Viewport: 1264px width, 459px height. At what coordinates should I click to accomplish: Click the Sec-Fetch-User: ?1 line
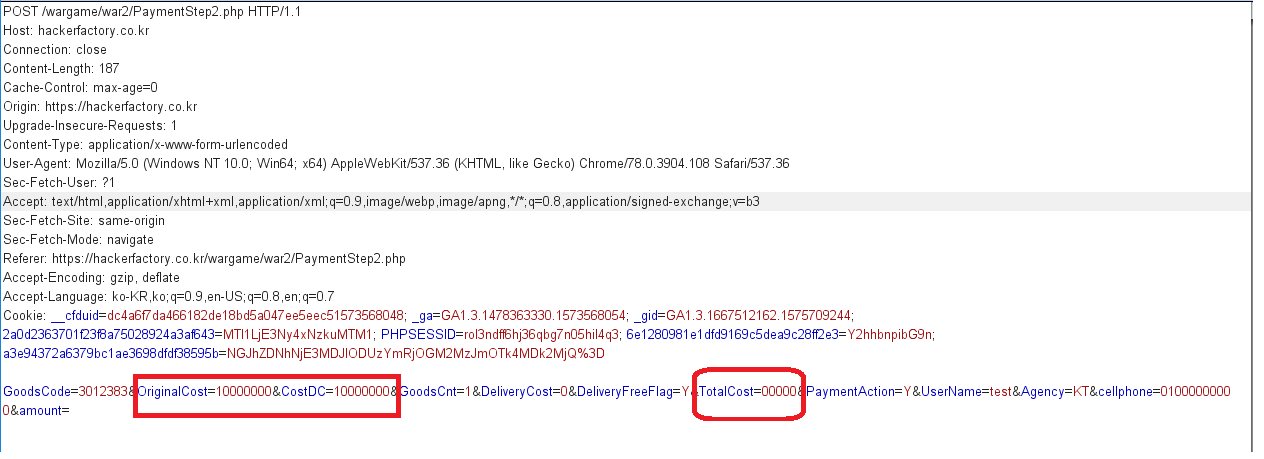point(59,182)
